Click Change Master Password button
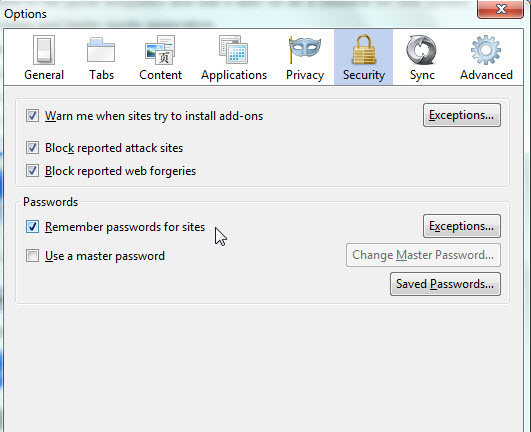Viewport: 531px width, 432px height. point(423,255)
